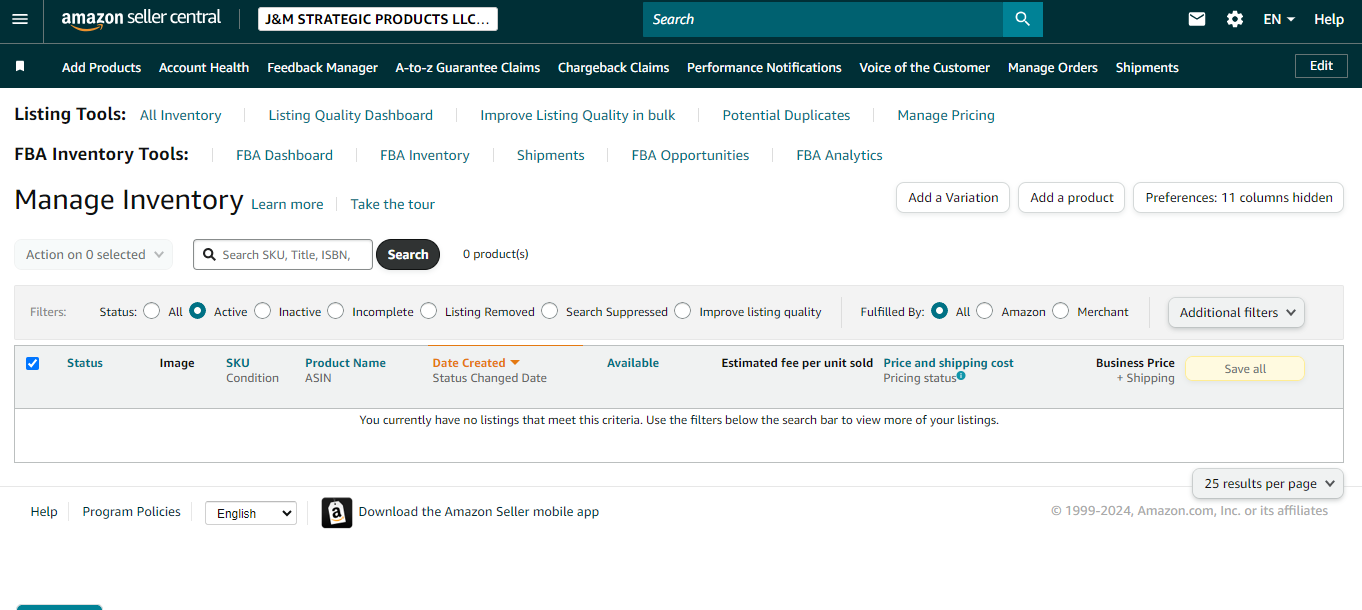Open All Inventory listing tool
The image size is (1362, 610).
point(181,115)
